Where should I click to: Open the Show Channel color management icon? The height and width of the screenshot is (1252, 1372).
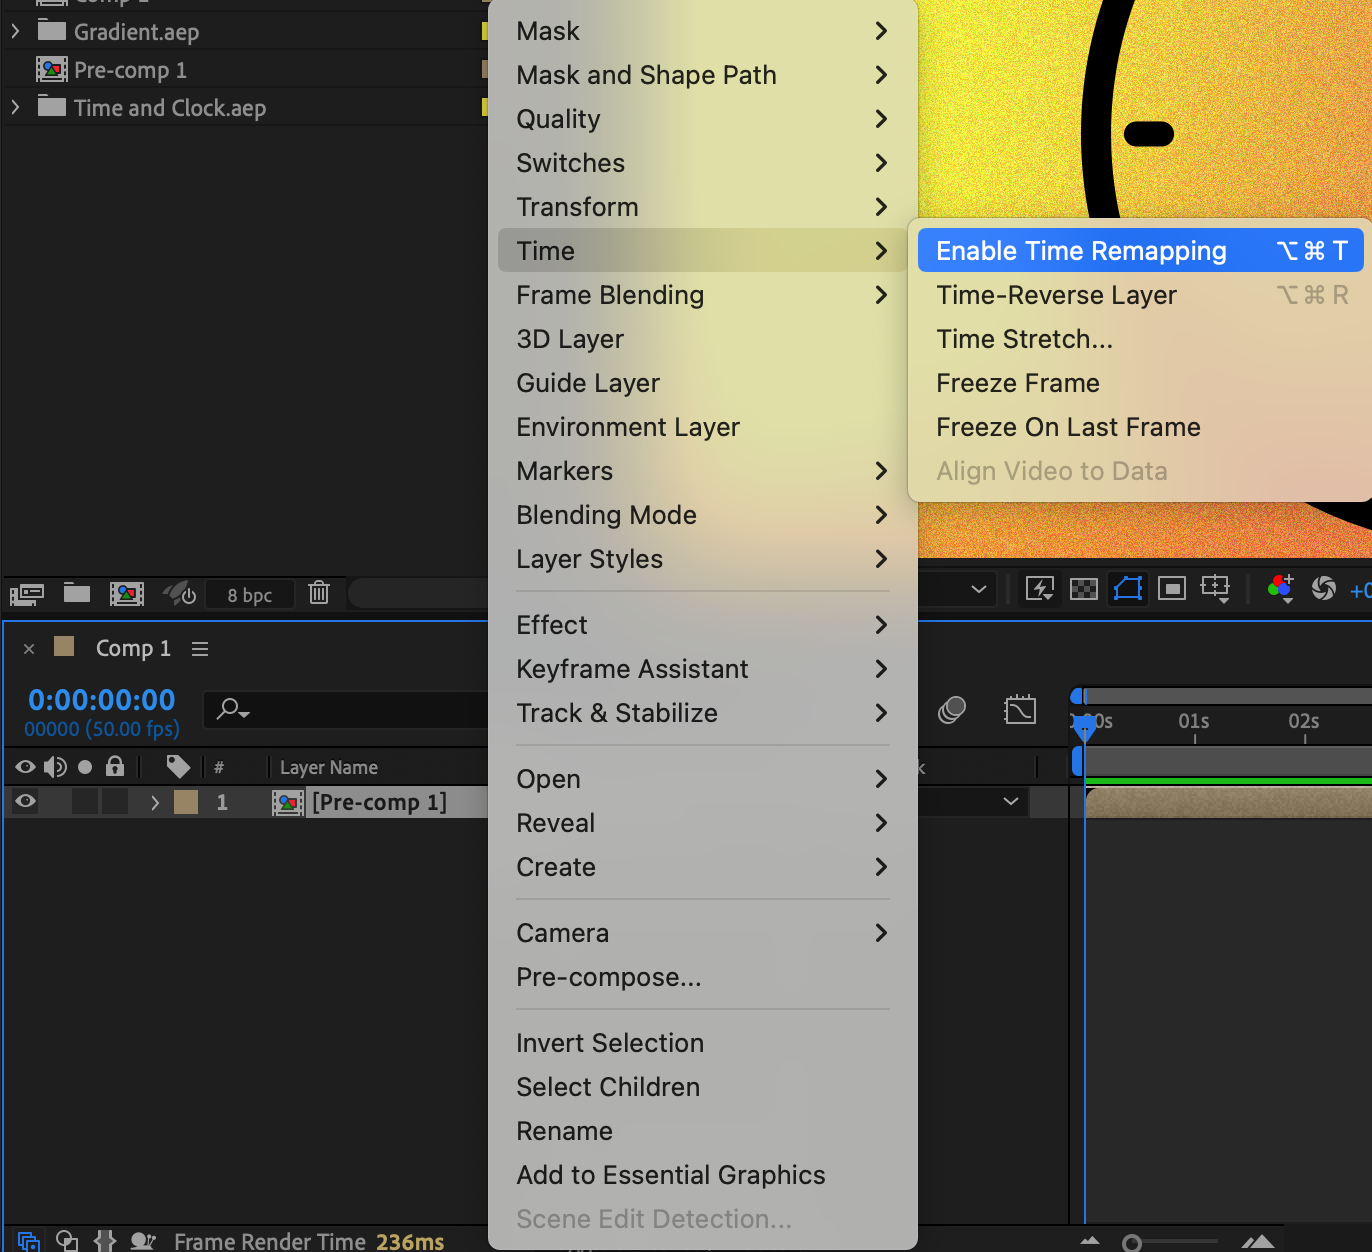pyautogui.click(x=1280, y=588)
